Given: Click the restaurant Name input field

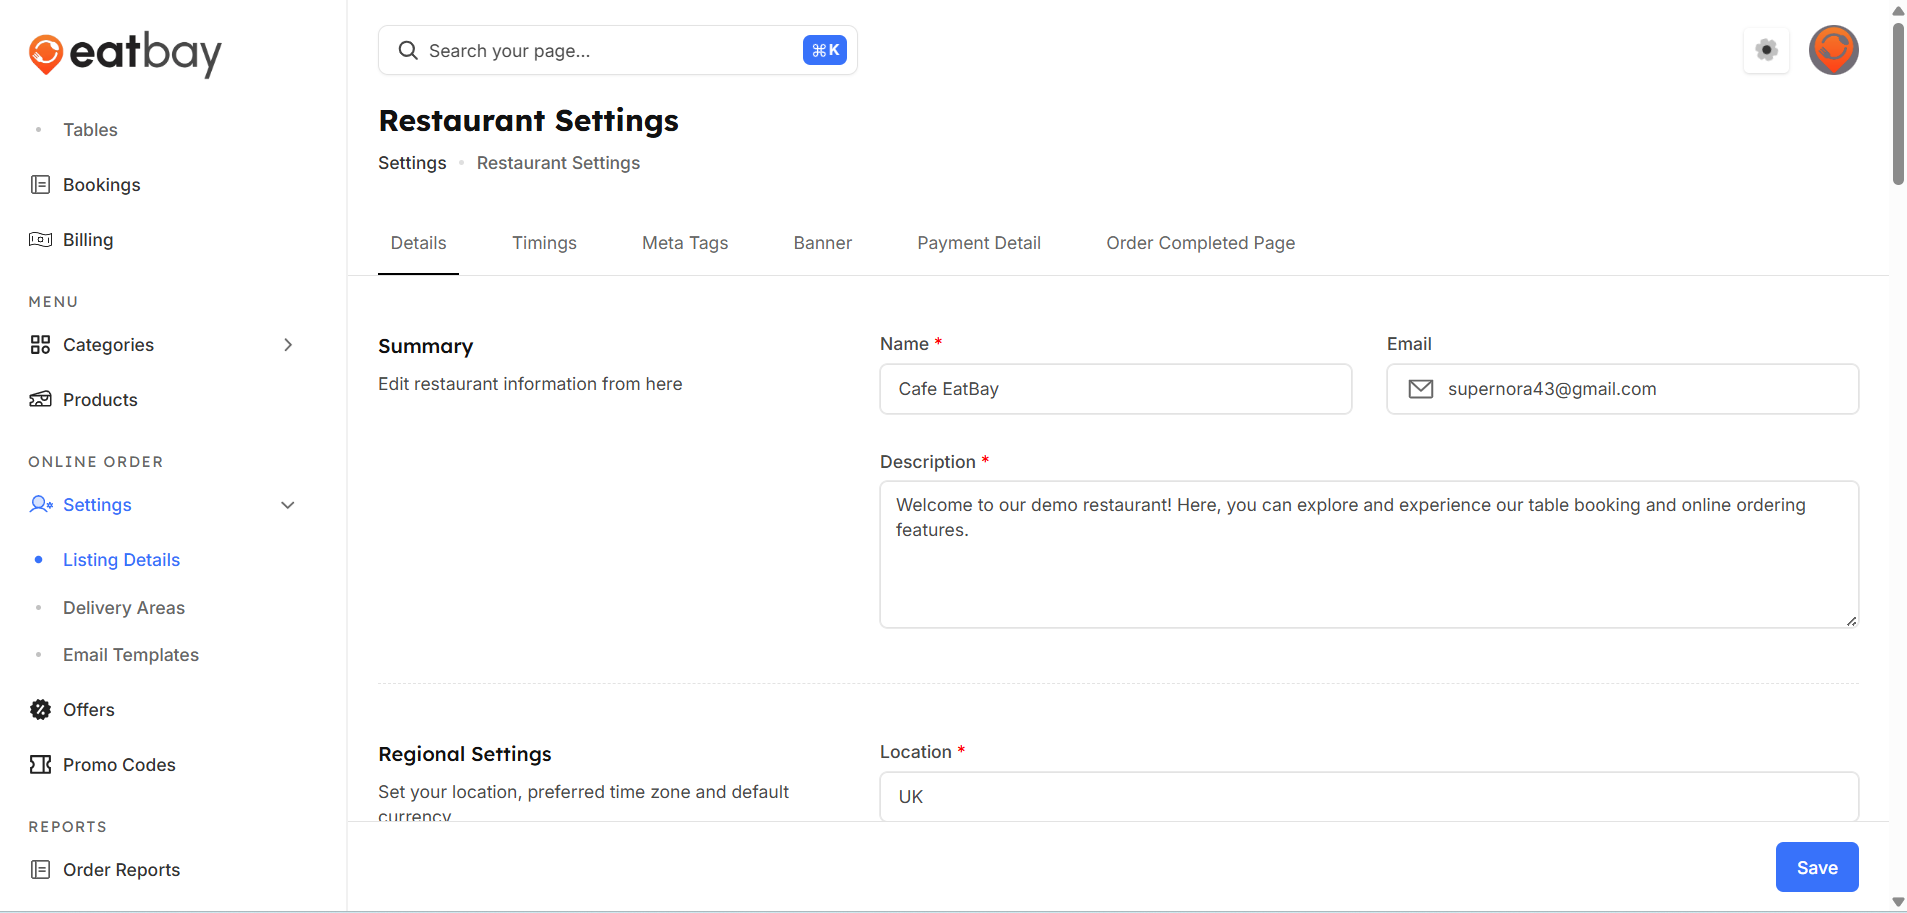Looking at the screenshot, I should (1115, 389).
